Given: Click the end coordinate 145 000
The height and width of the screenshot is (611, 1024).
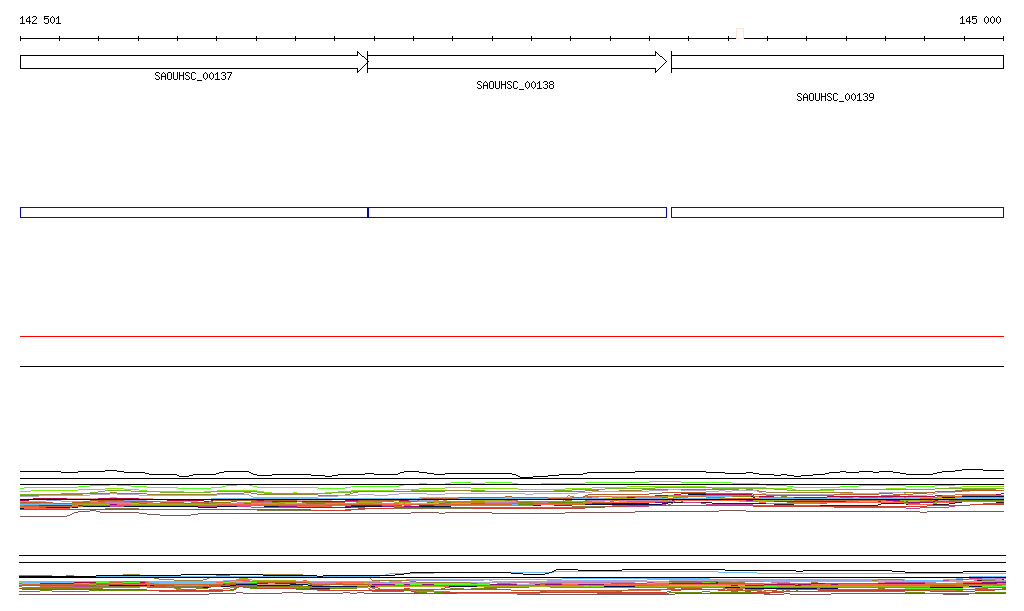Looking at the screenshot, I should tap(980, 20).
